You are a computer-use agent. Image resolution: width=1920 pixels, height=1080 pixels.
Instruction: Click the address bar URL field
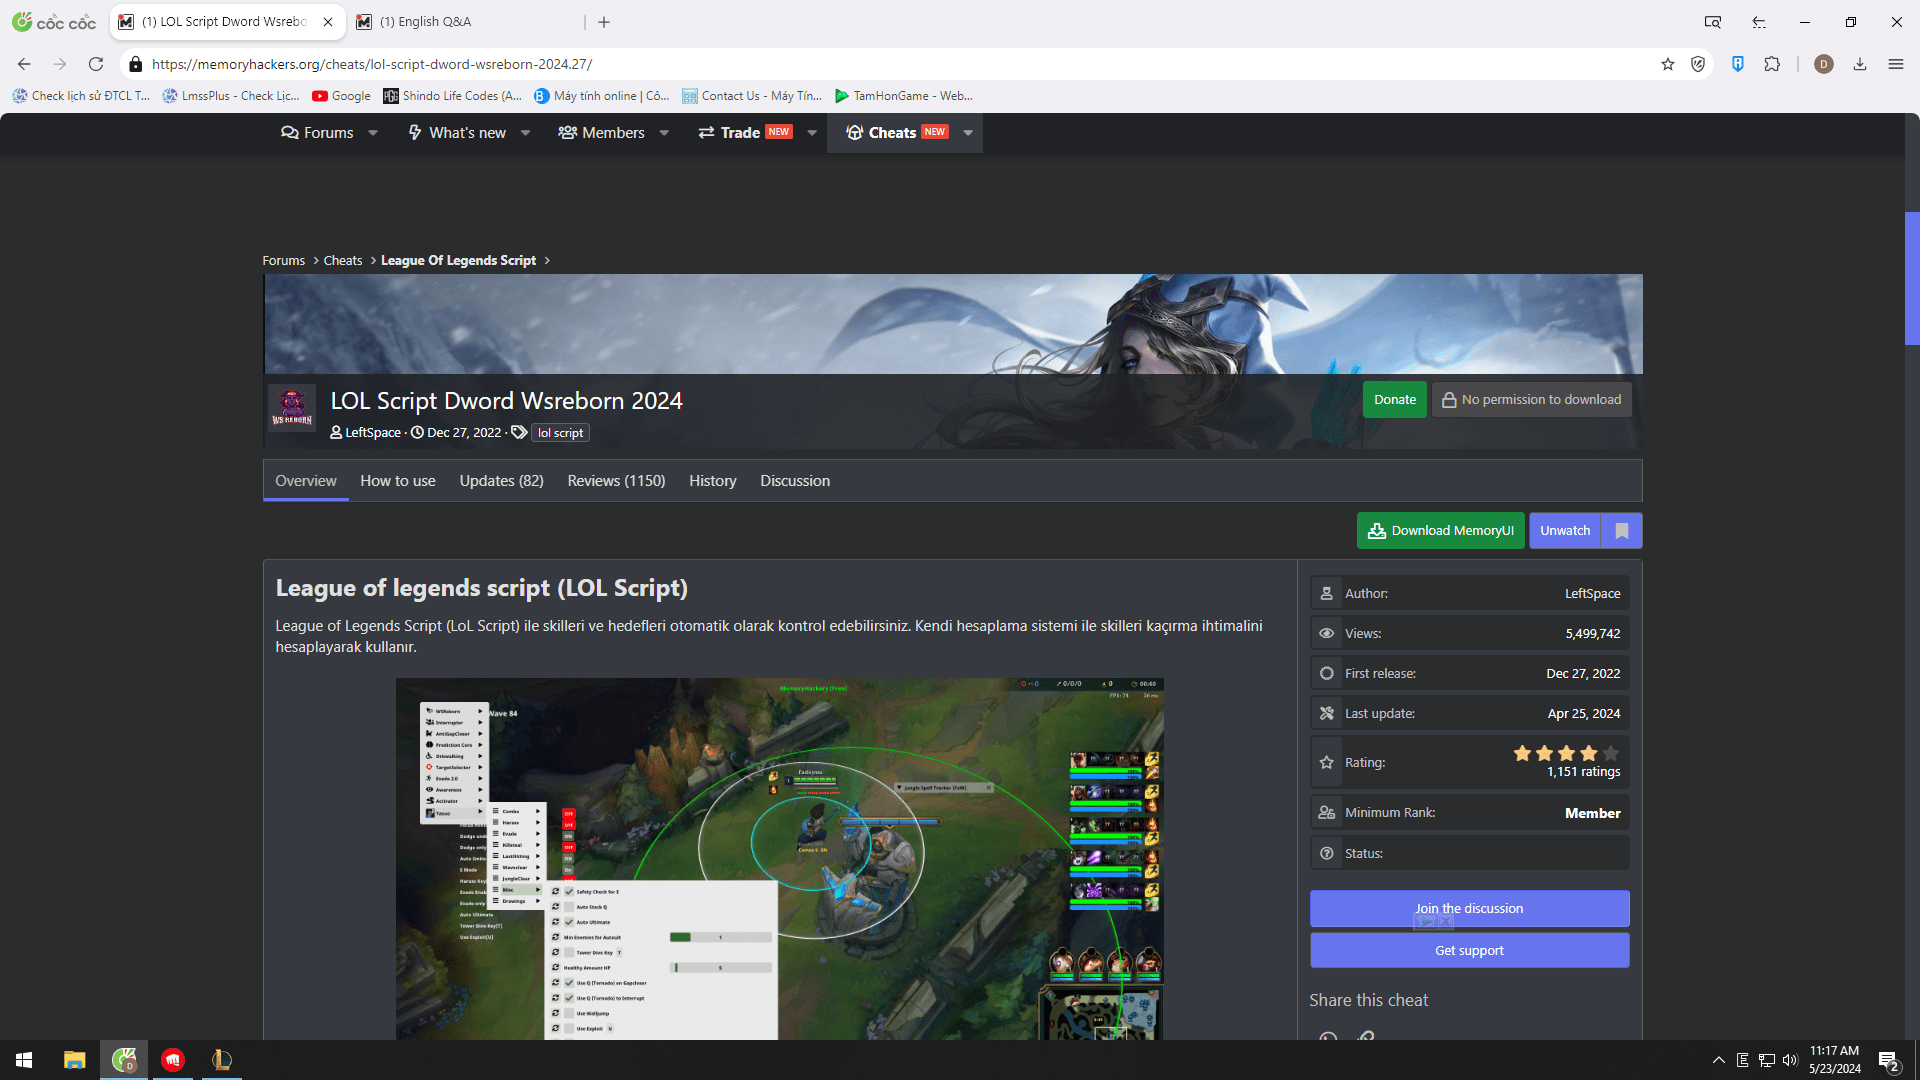pyautogui.click(x=900, y=64)
